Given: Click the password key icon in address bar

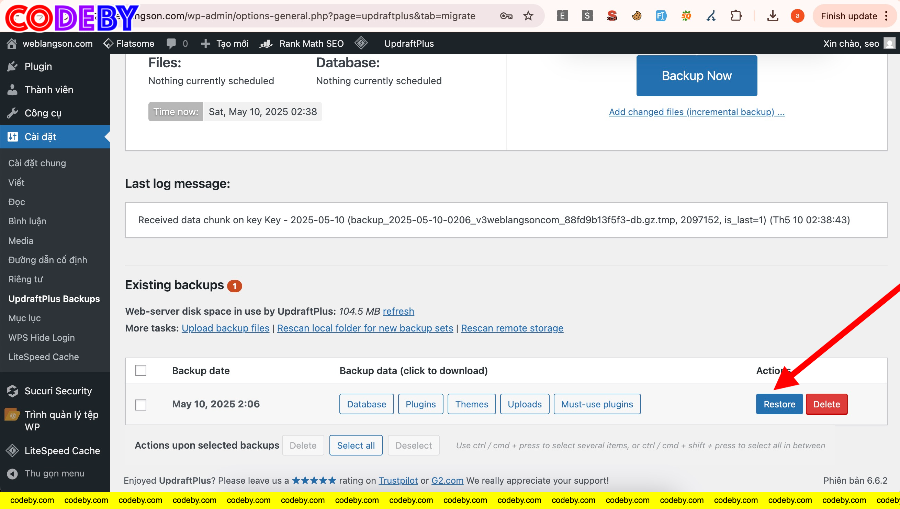Looking at the screenshot, I should 506,16.
